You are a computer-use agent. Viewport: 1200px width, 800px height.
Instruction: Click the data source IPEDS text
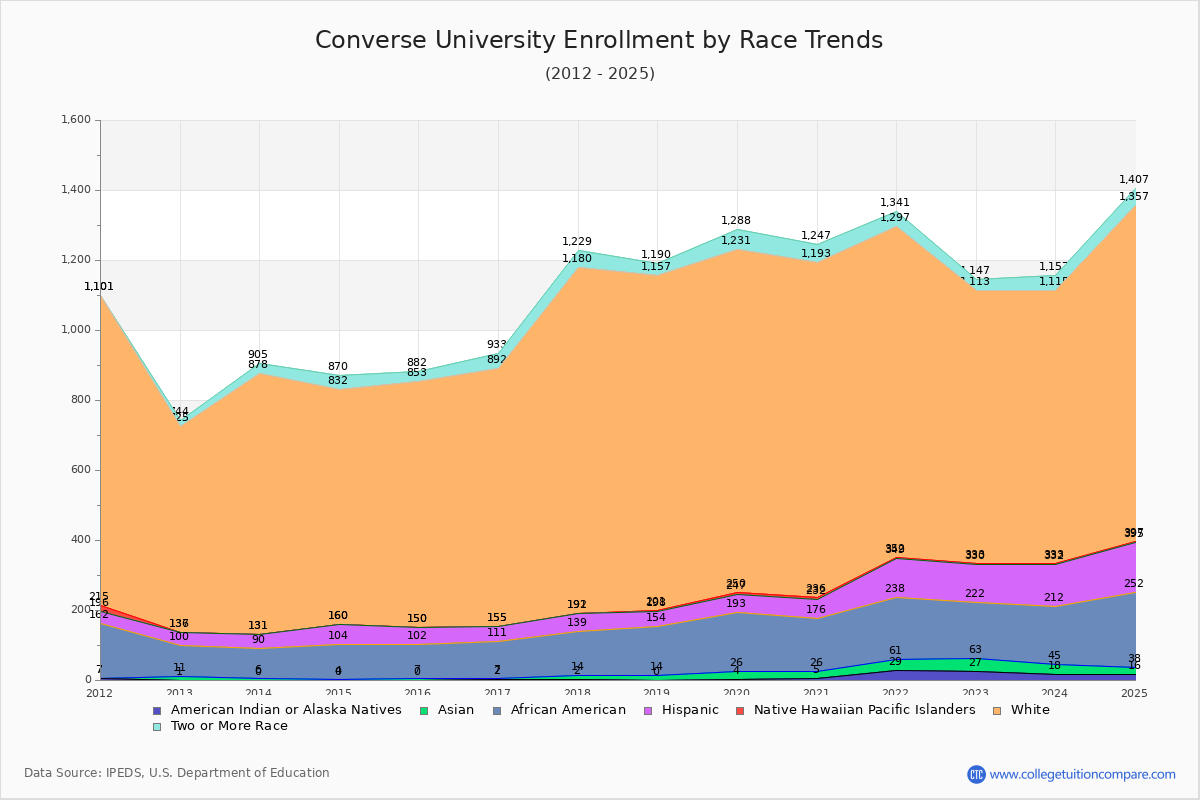coord(177,773)
